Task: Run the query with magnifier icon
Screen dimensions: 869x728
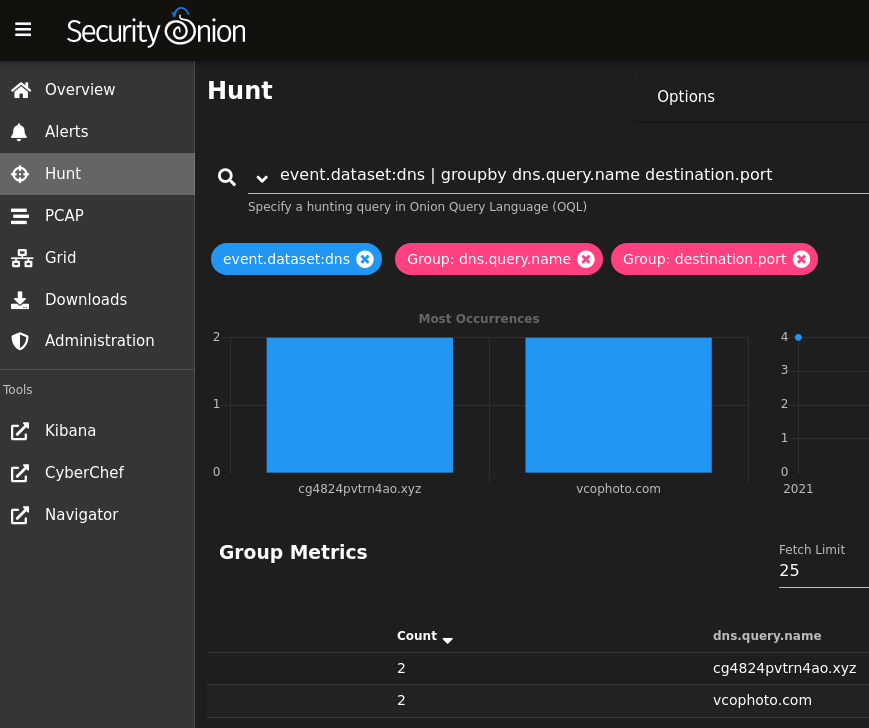Action: click(227, 177)
